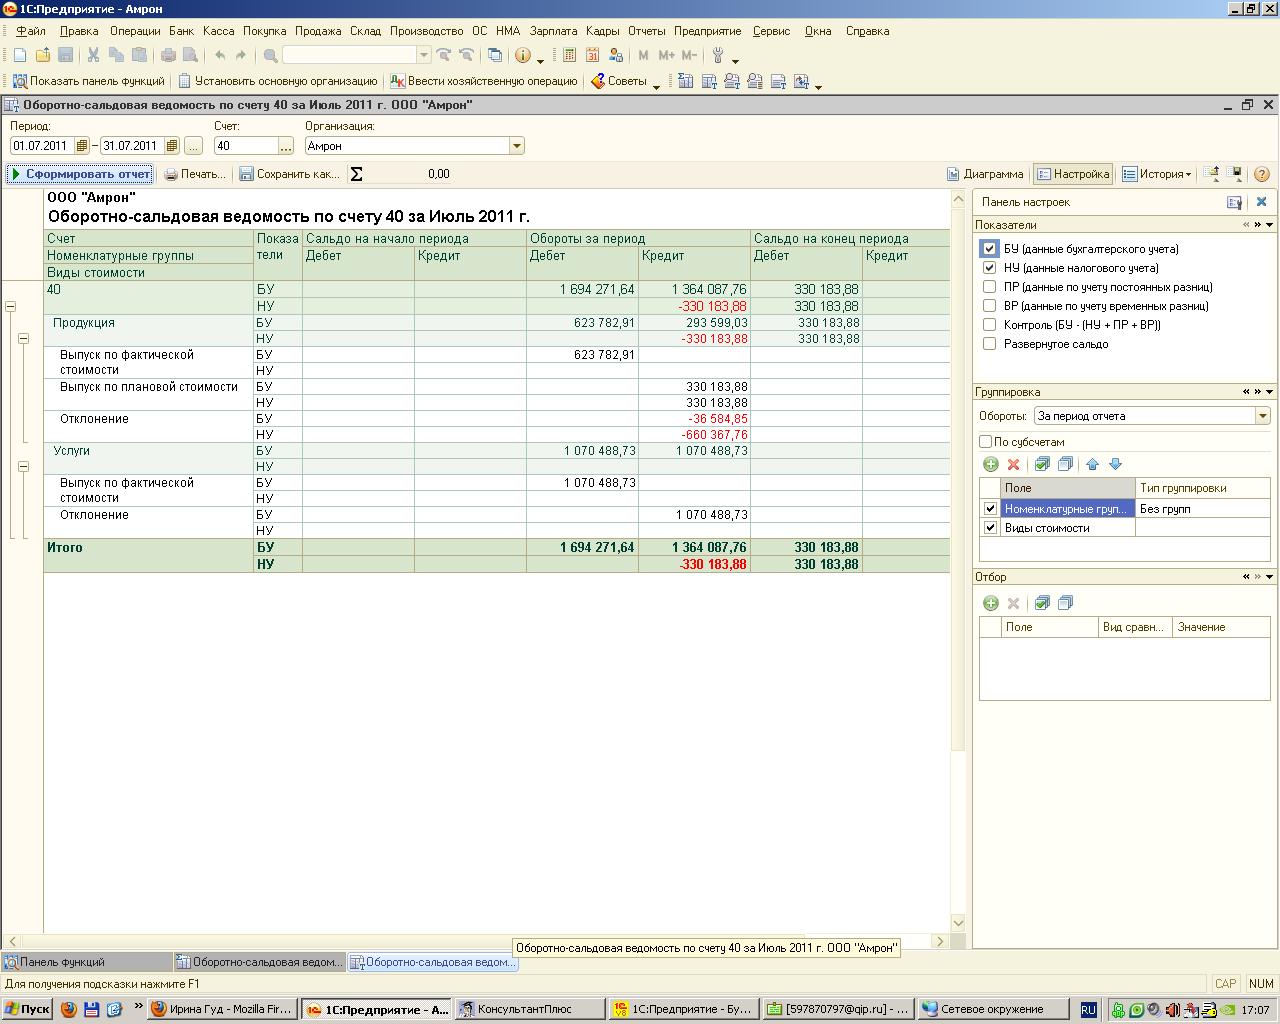Click the Сформировать отчет button
1280x1024 pixels.
(x=80, y=174)
